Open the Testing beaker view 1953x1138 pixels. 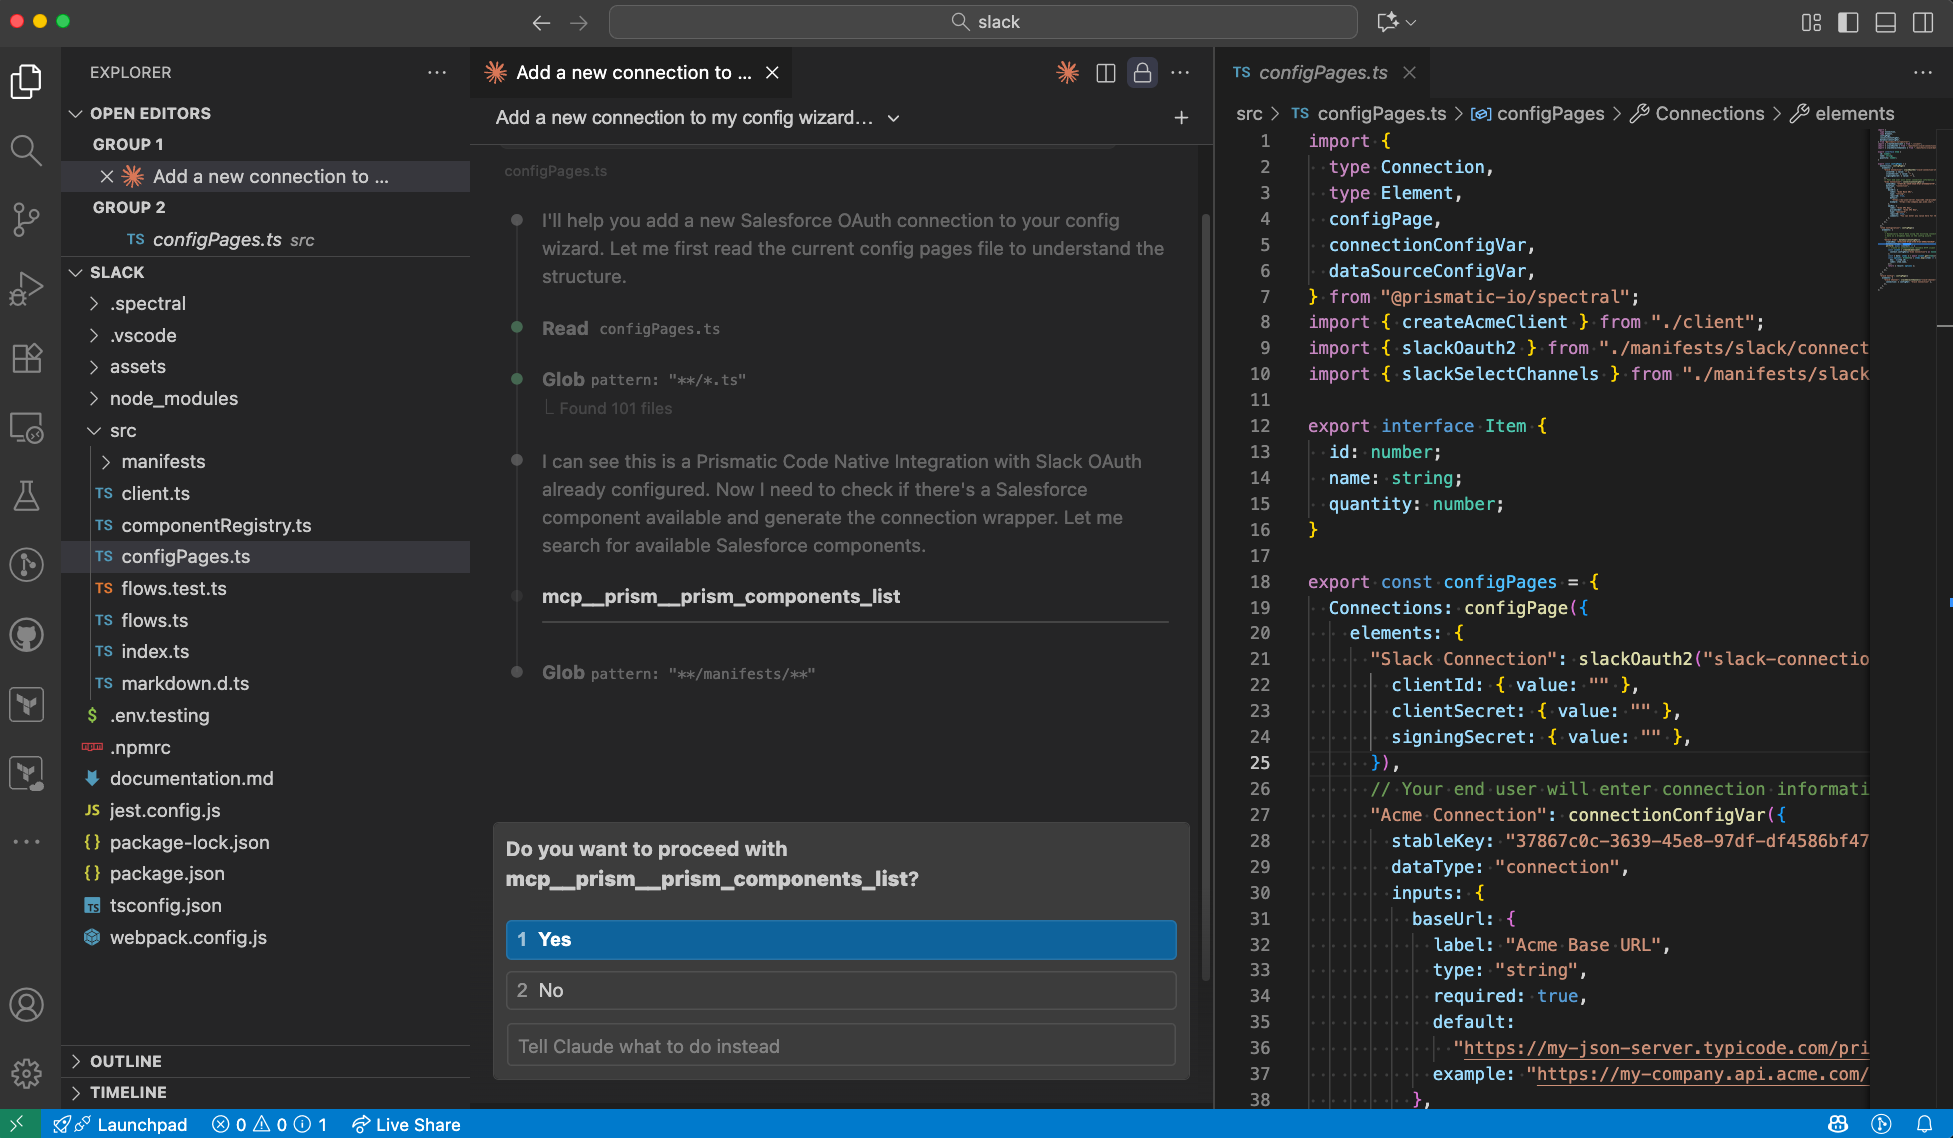pyautogui.click(x=26, y=495)
